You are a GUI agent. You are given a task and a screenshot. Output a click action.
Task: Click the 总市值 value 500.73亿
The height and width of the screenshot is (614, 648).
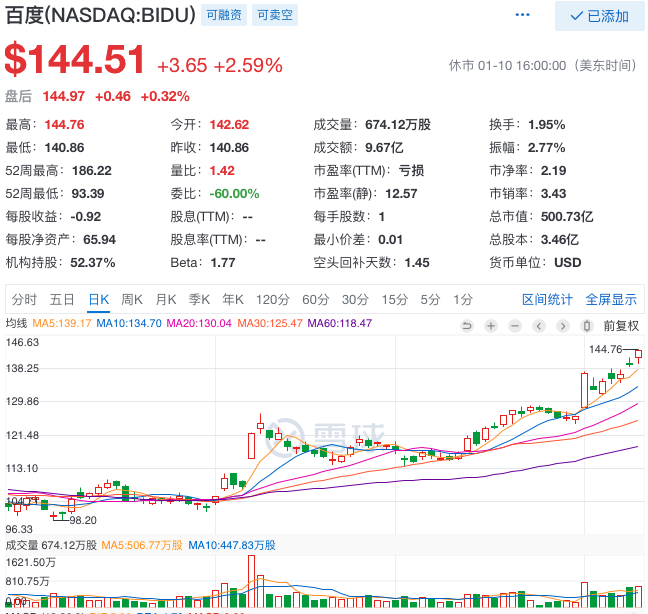pyautogui.click(x=567, y=217)
